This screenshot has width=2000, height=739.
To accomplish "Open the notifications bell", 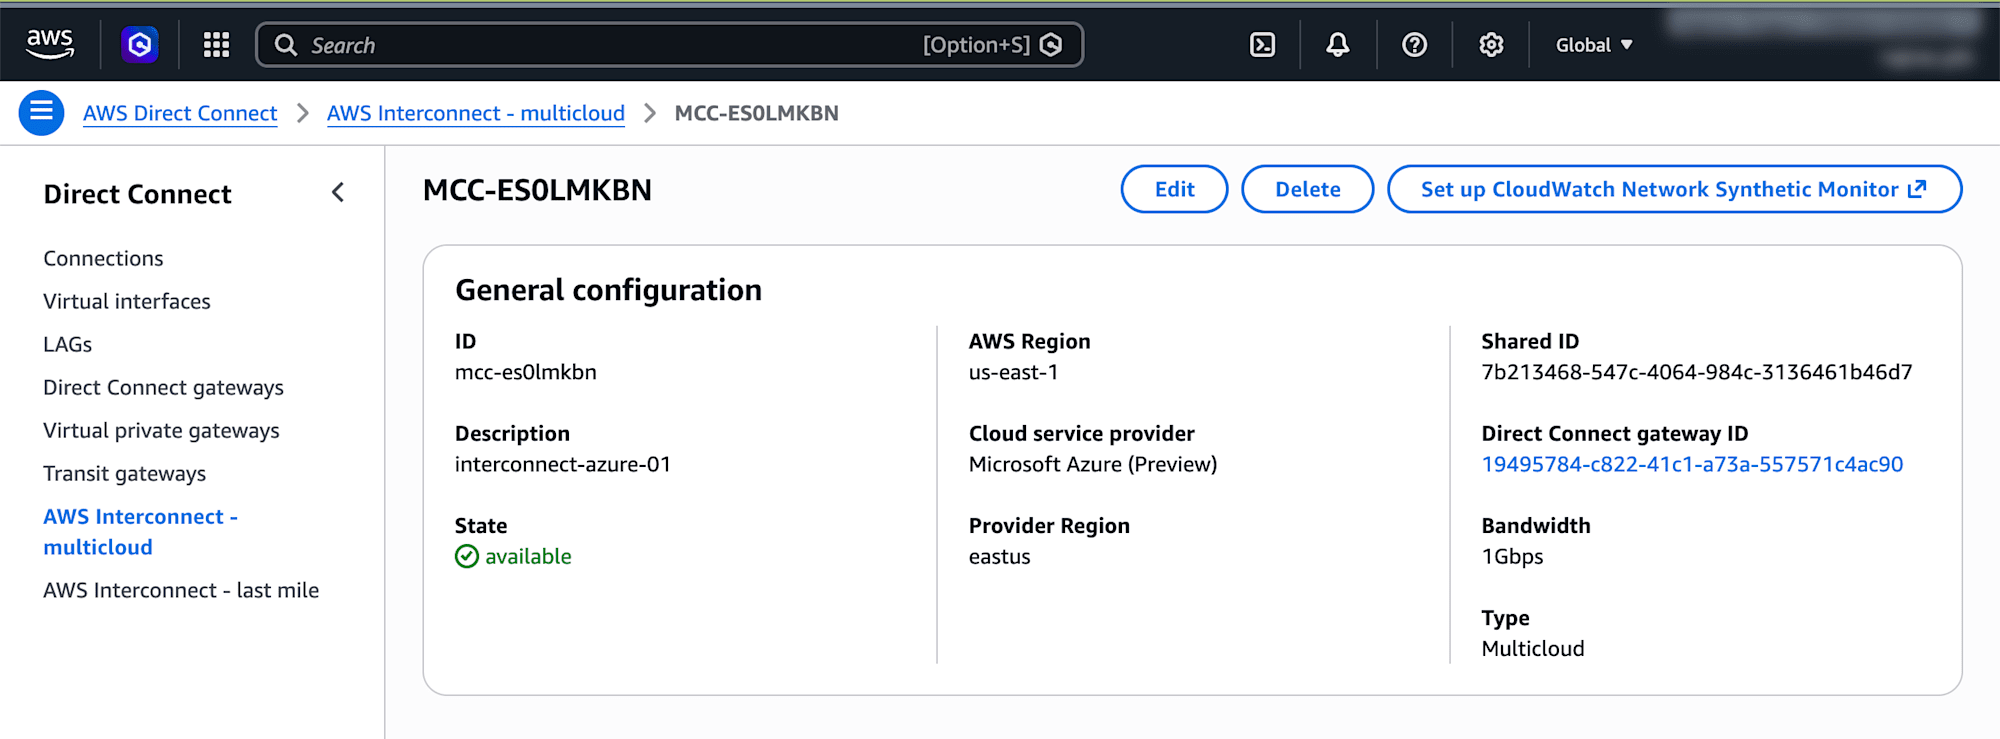I will pos(1338,45).
